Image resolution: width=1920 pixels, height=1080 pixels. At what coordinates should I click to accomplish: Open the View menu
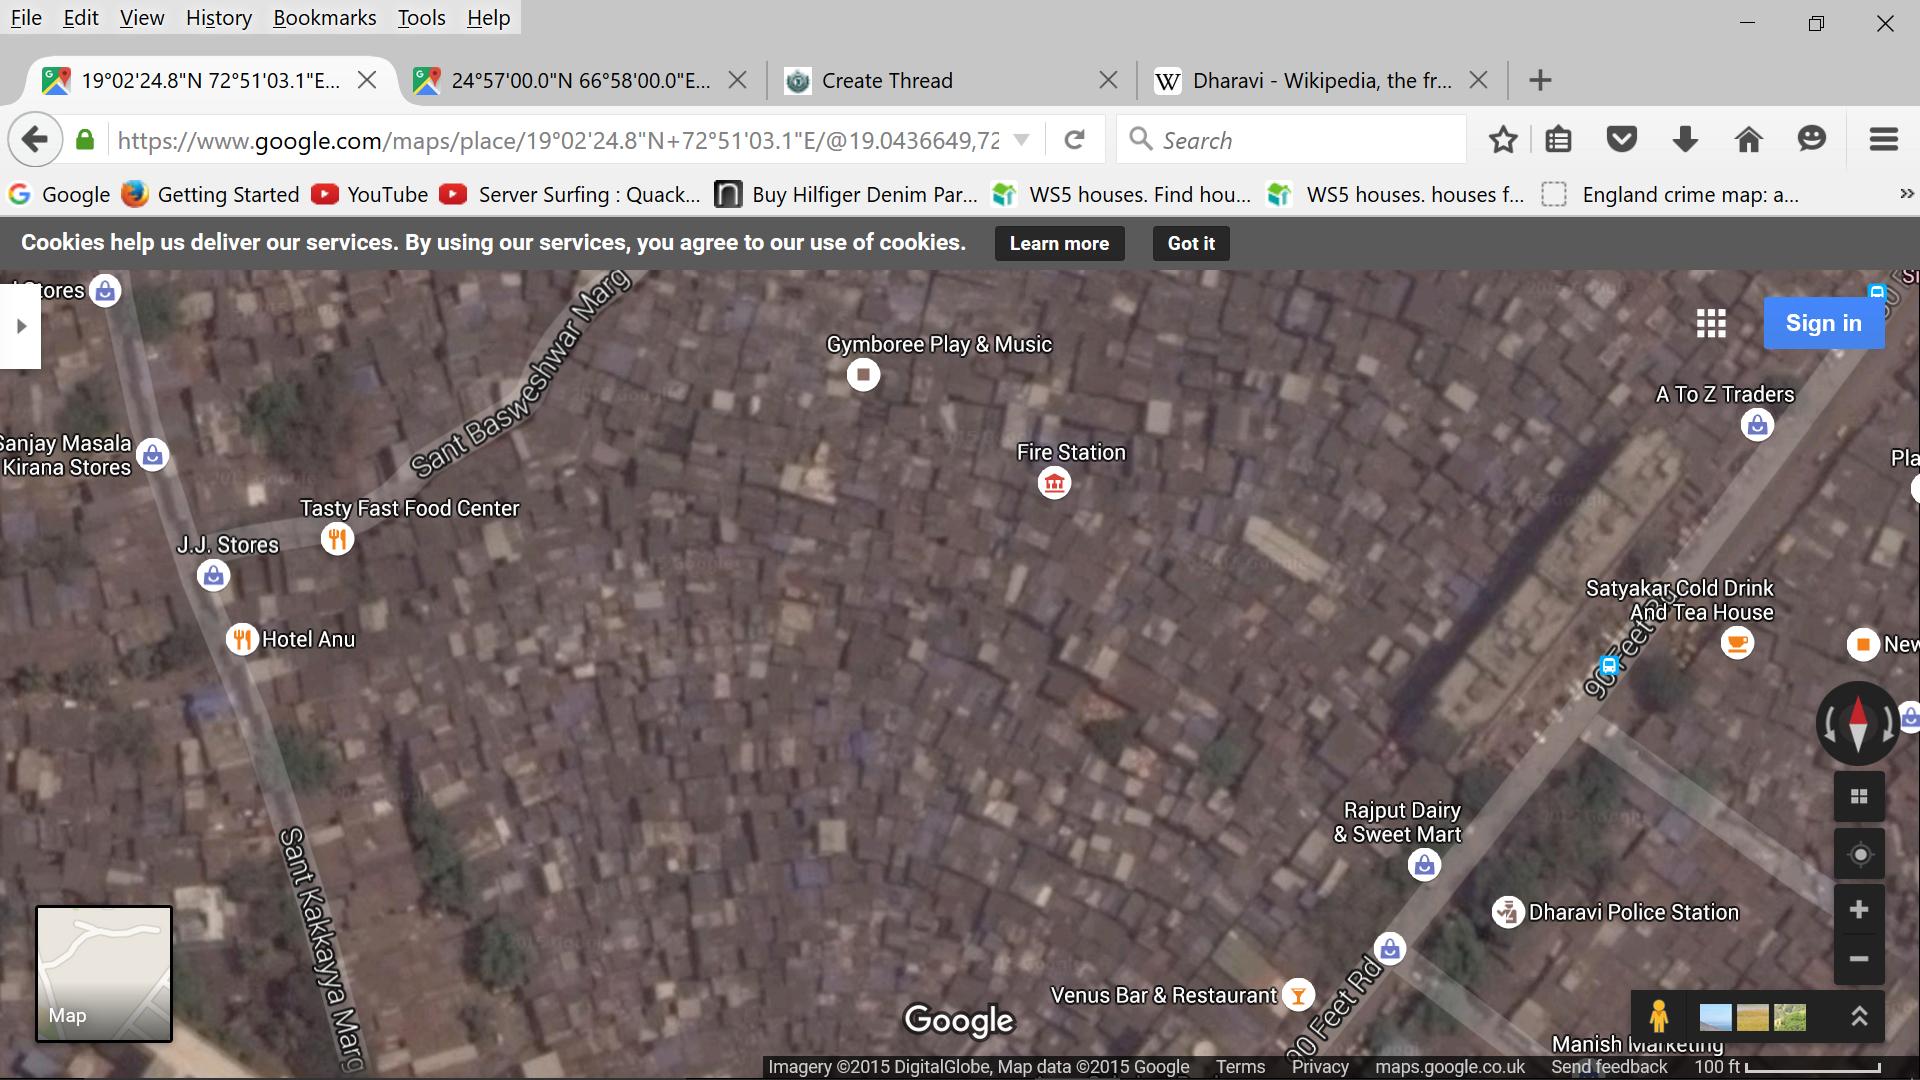pos(142,18)
